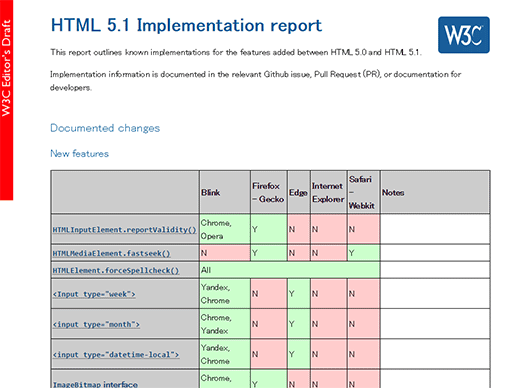Open the ImageBitmap interface link
The height and width of the screenshot is (388, 525).
pos(95,384)
